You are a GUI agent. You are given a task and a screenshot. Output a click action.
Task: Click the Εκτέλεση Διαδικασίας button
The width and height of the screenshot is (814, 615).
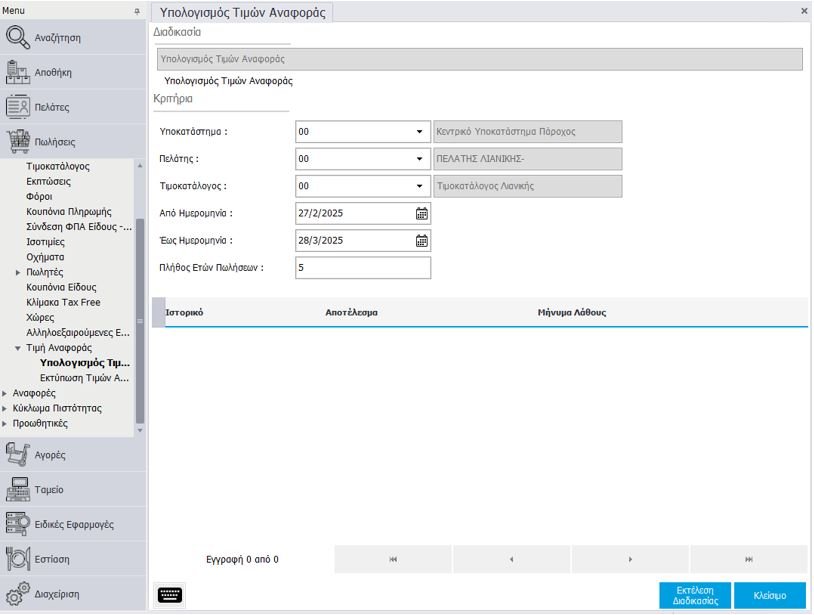tap(695, 595)
